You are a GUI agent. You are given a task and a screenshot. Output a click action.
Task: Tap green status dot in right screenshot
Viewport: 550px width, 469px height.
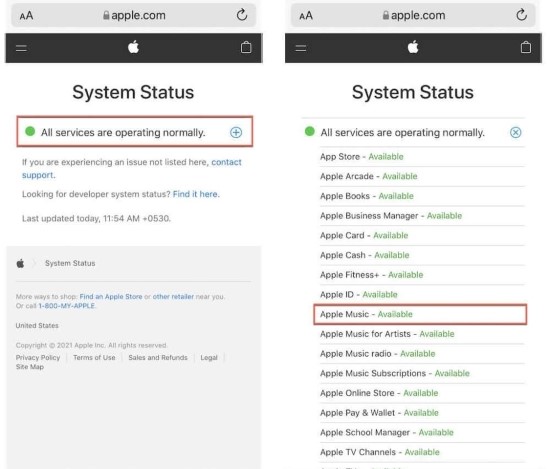[310, 132]
